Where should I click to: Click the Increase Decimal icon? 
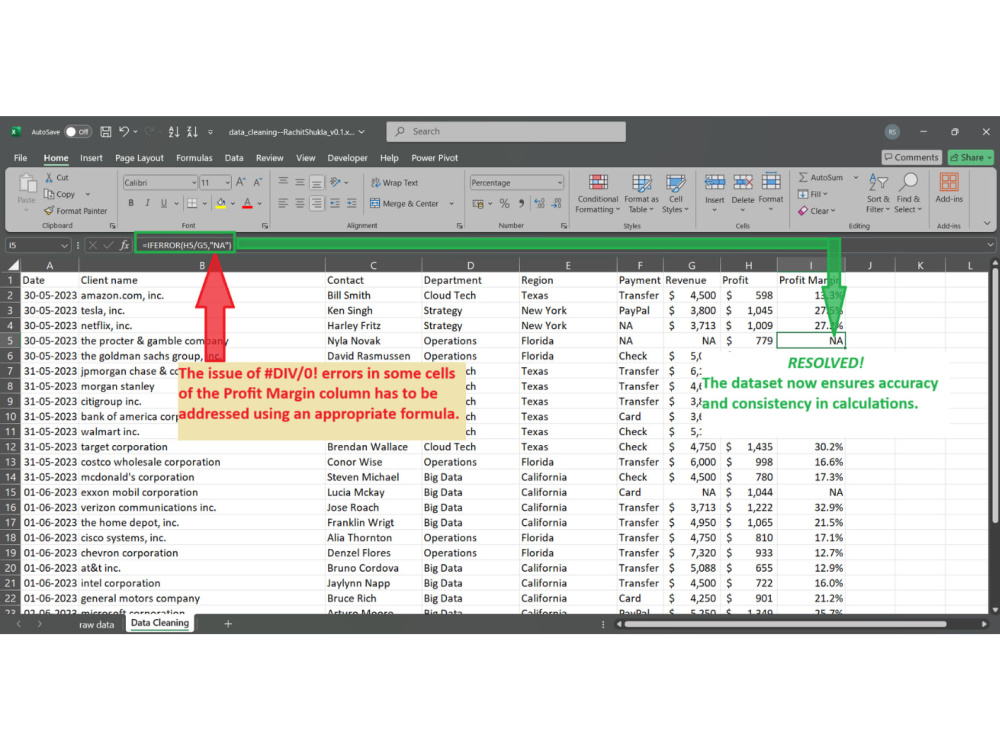pos(540,203)
